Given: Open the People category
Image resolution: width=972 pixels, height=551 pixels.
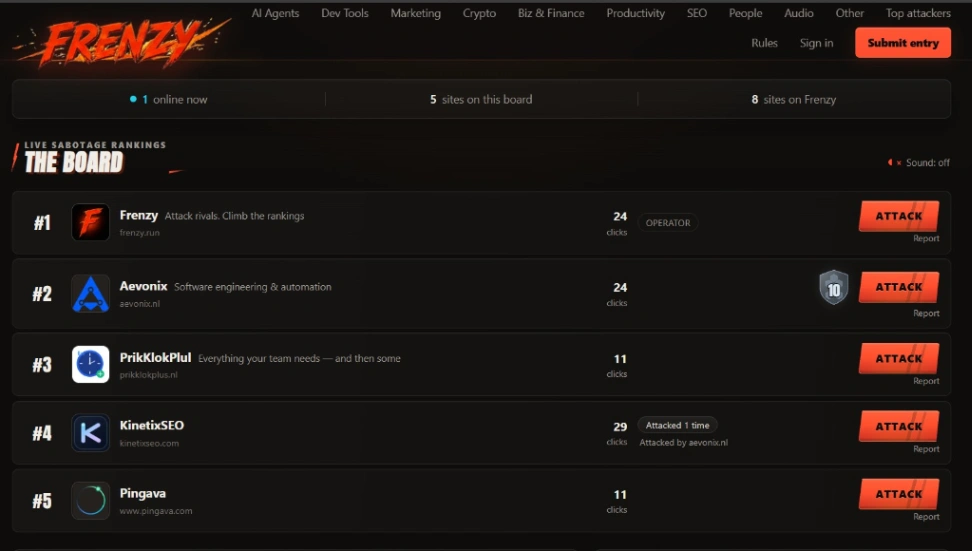Looking at the screenshot, I should (x=745, y=13).
